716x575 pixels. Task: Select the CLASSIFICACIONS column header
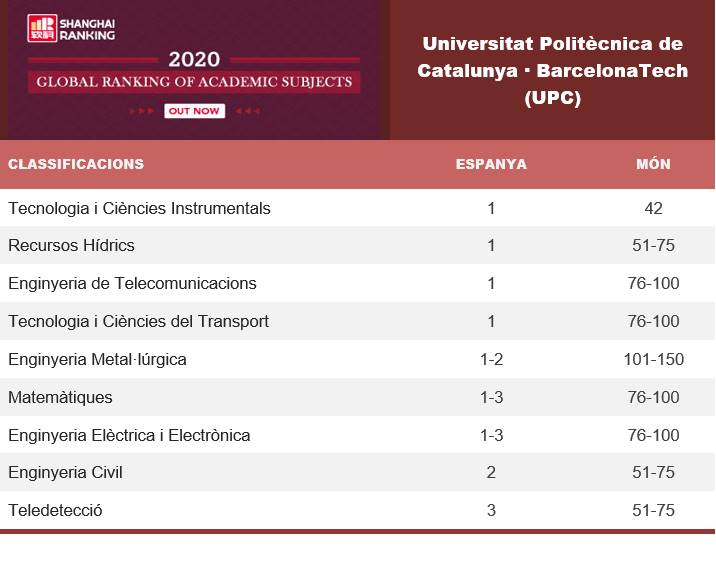click(76, 164)
